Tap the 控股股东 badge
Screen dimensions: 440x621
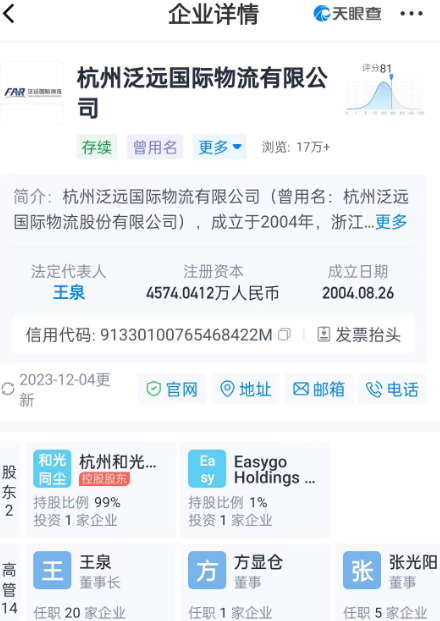coord(105,479)
